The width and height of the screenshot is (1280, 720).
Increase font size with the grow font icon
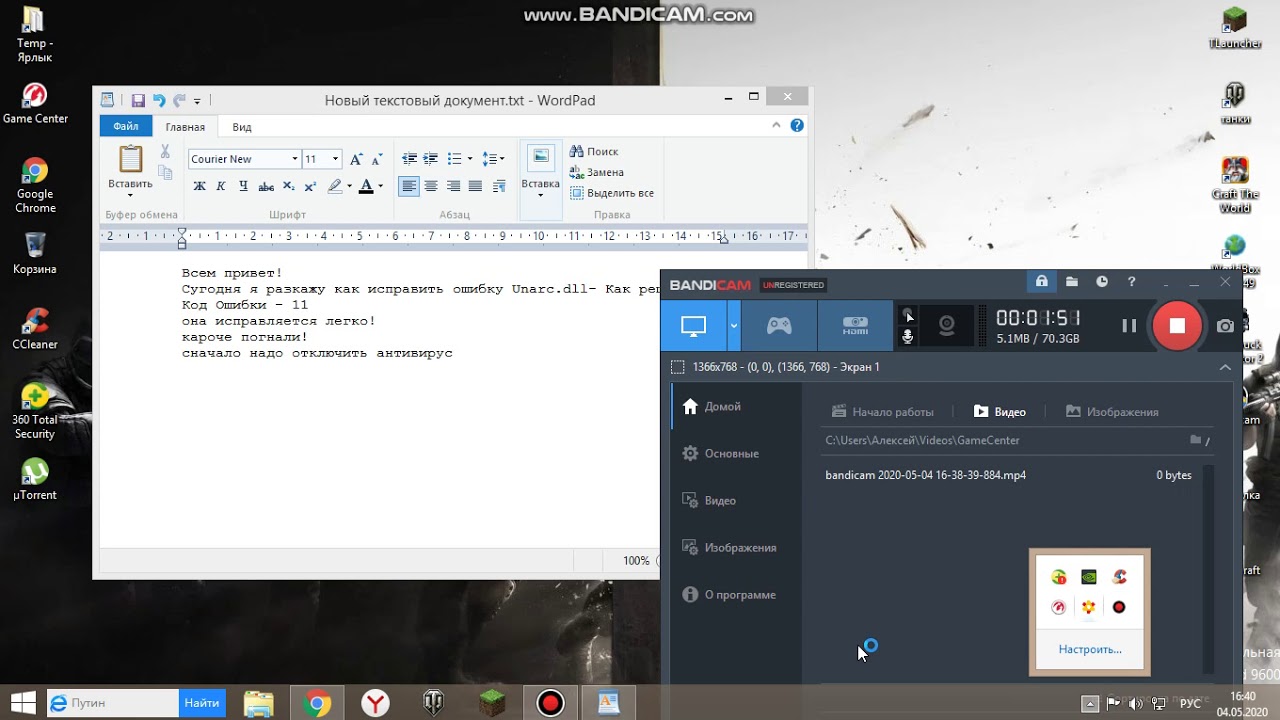356,159
